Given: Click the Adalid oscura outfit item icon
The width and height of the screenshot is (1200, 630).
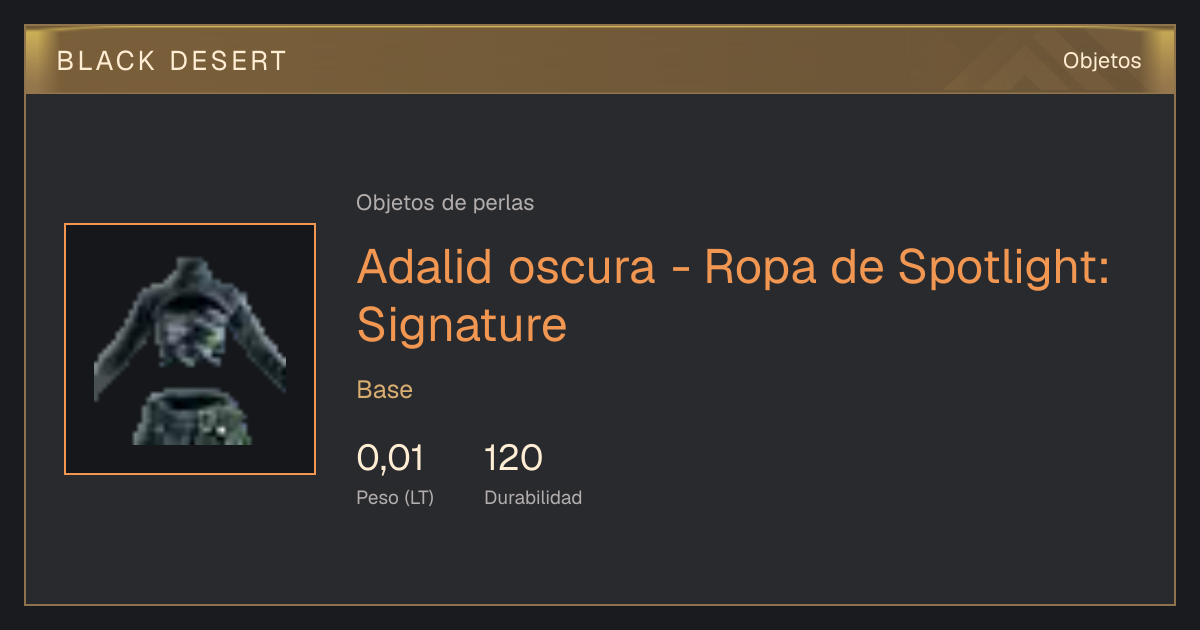Looking at the screenshot, I should coord(190,349).
